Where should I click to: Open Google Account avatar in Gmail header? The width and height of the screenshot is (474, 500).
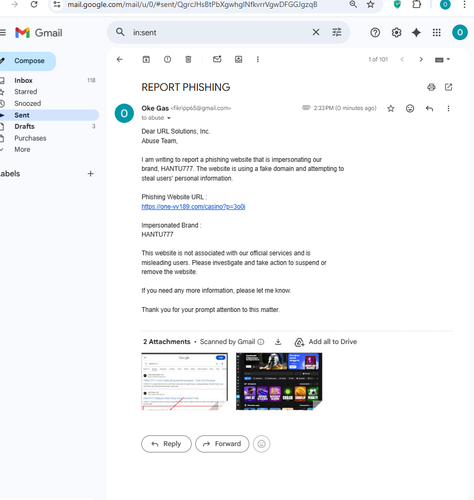[x=460, y=32]
